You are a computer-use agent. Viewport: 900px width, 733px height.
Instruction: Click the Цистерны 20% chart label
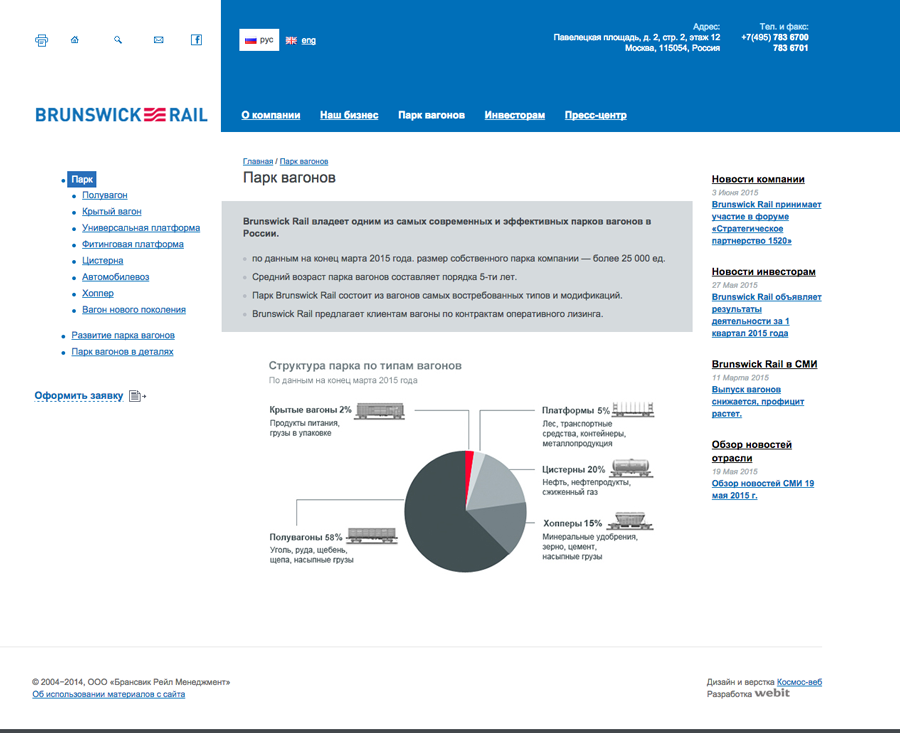[573, 470]
